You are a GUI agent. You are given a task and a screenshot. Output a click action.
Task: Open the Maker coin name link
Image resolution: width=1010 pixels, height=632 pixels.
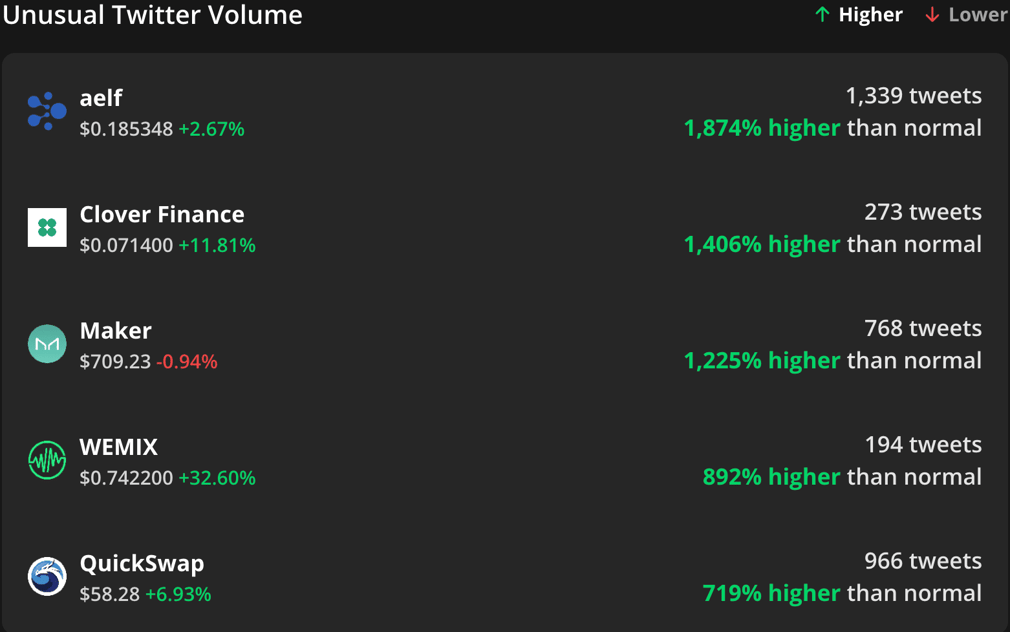pos(116,330)
